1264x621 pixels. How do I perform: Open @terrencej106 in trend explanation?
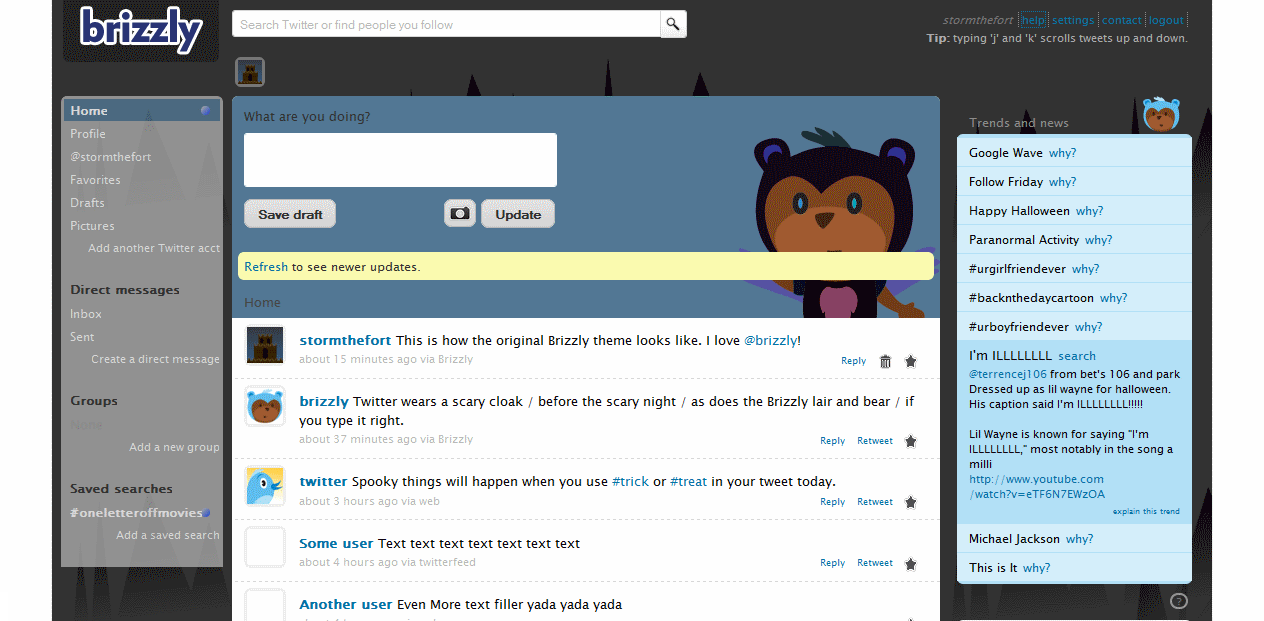click(1008, 374)
